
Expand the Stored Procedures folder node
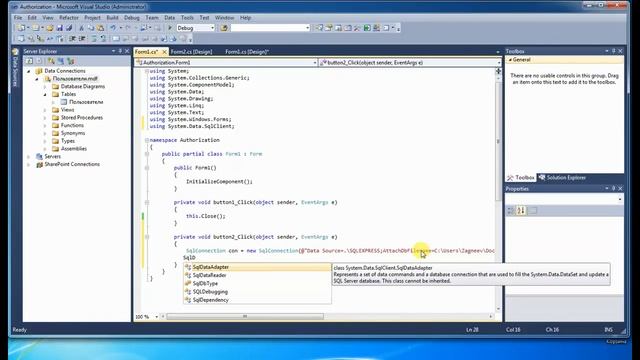(45, 118)
